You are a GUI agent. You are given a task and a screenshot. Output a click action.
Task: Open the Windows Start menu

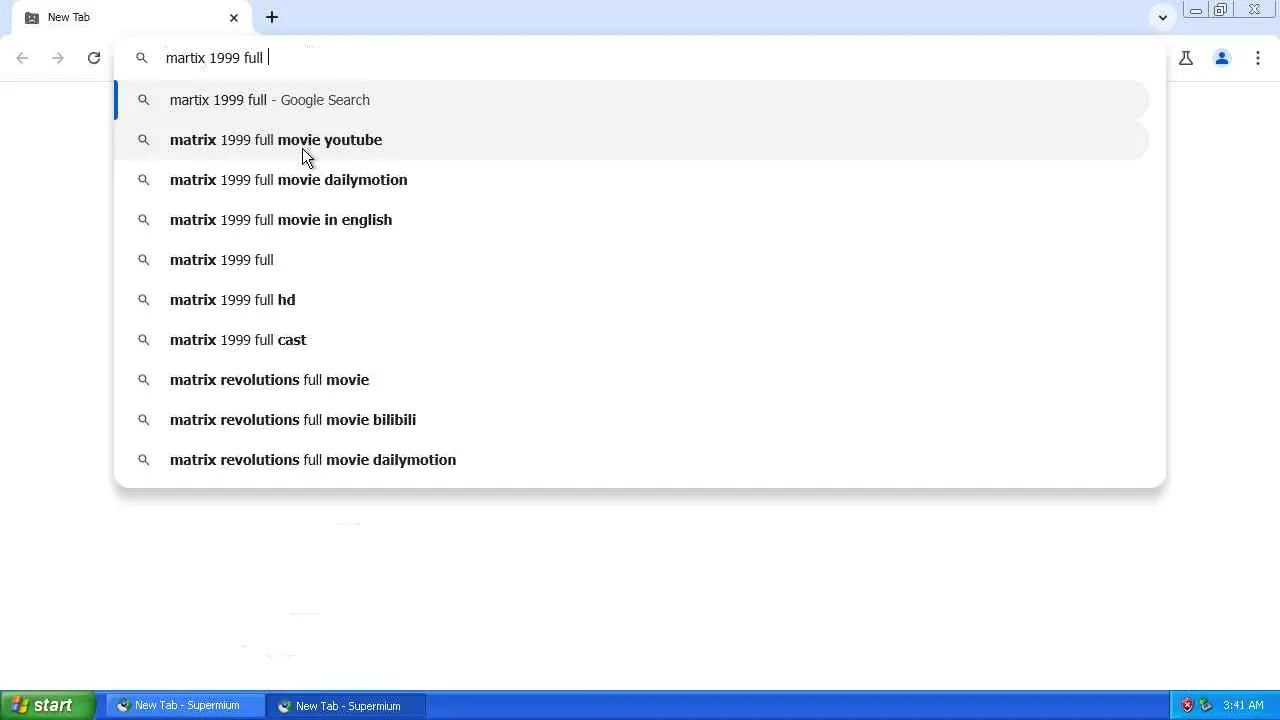[48, 706]
